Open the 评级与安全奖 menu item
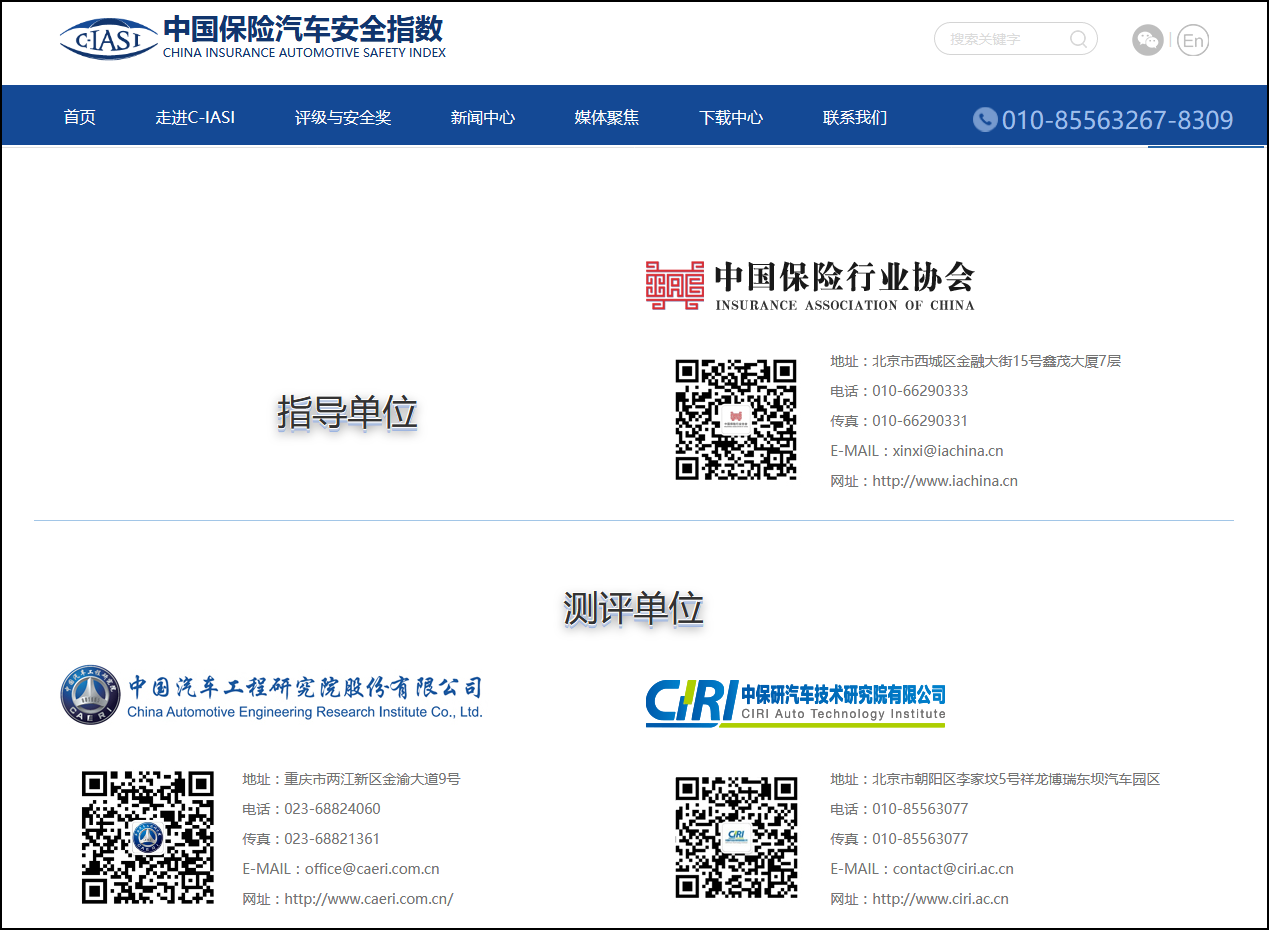Image resolution: width=1269 pixels, height=930 pixels. pos(343,117)
